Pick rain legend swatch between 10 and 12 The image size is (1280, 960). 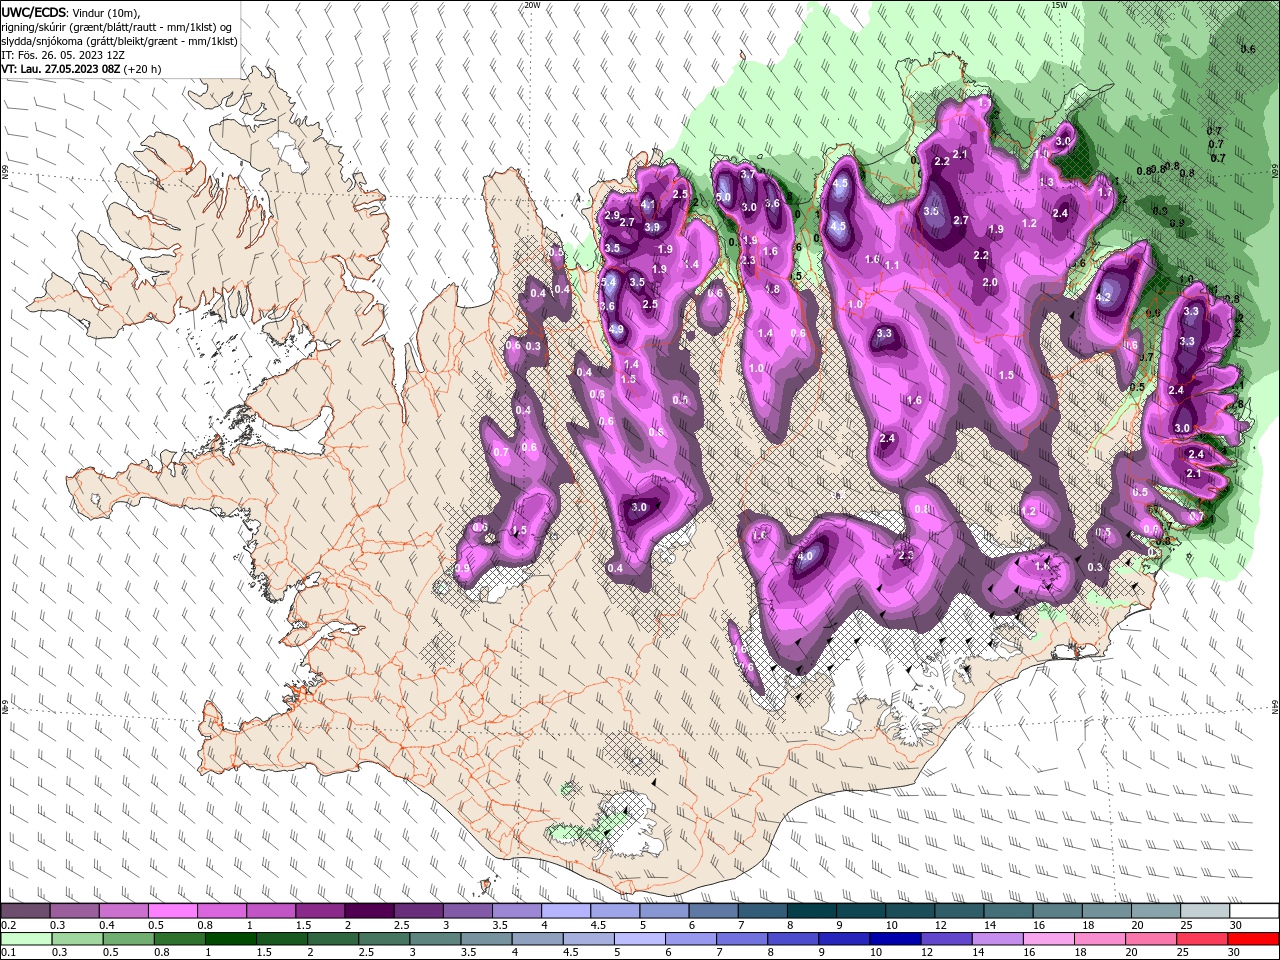pos(895,939)
